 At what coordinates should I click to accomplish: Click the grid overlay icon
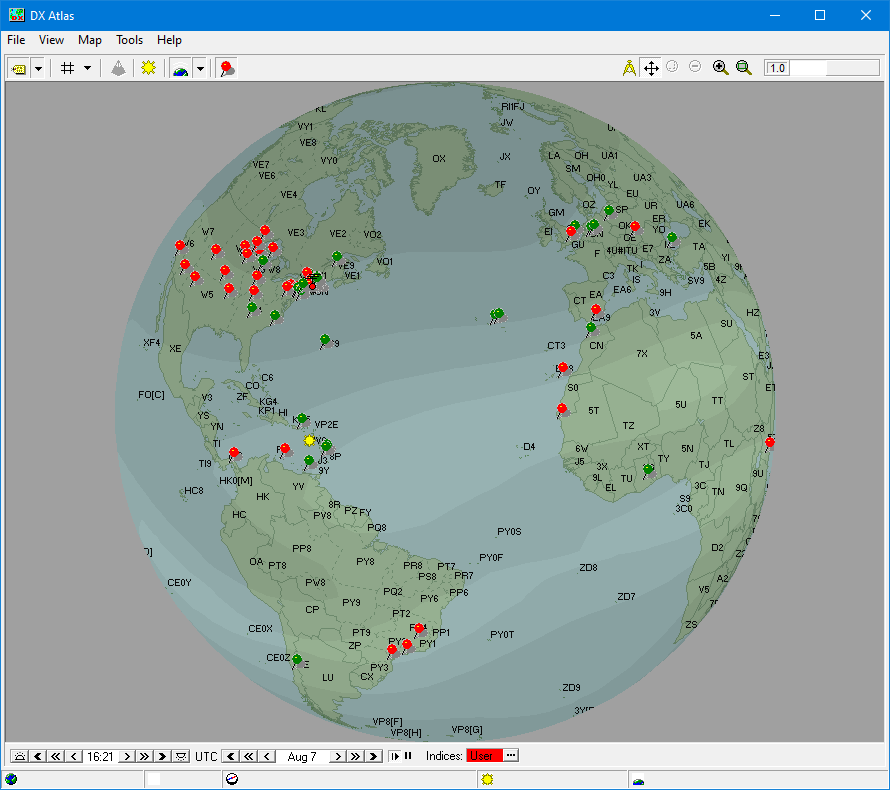click(67, 68)
